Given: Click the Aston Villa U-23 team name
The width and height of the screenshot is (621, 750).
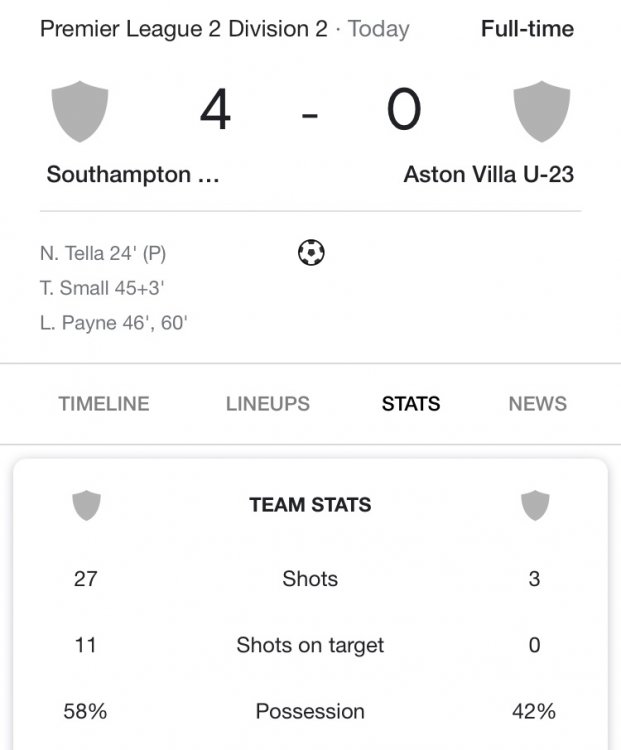Looking at the screenshot, I should point(488,175).
